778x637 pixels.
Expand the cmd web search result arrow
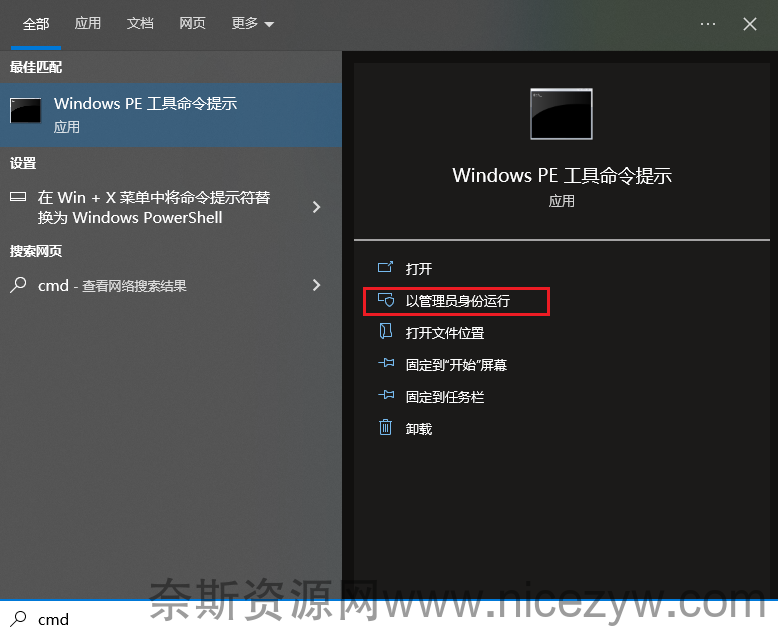[317, 285]
